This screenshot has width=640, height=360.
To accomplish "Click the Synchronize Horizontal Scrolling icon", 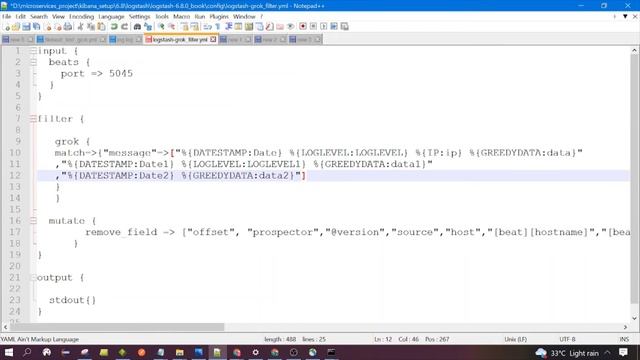I will (x=195, y=27).
